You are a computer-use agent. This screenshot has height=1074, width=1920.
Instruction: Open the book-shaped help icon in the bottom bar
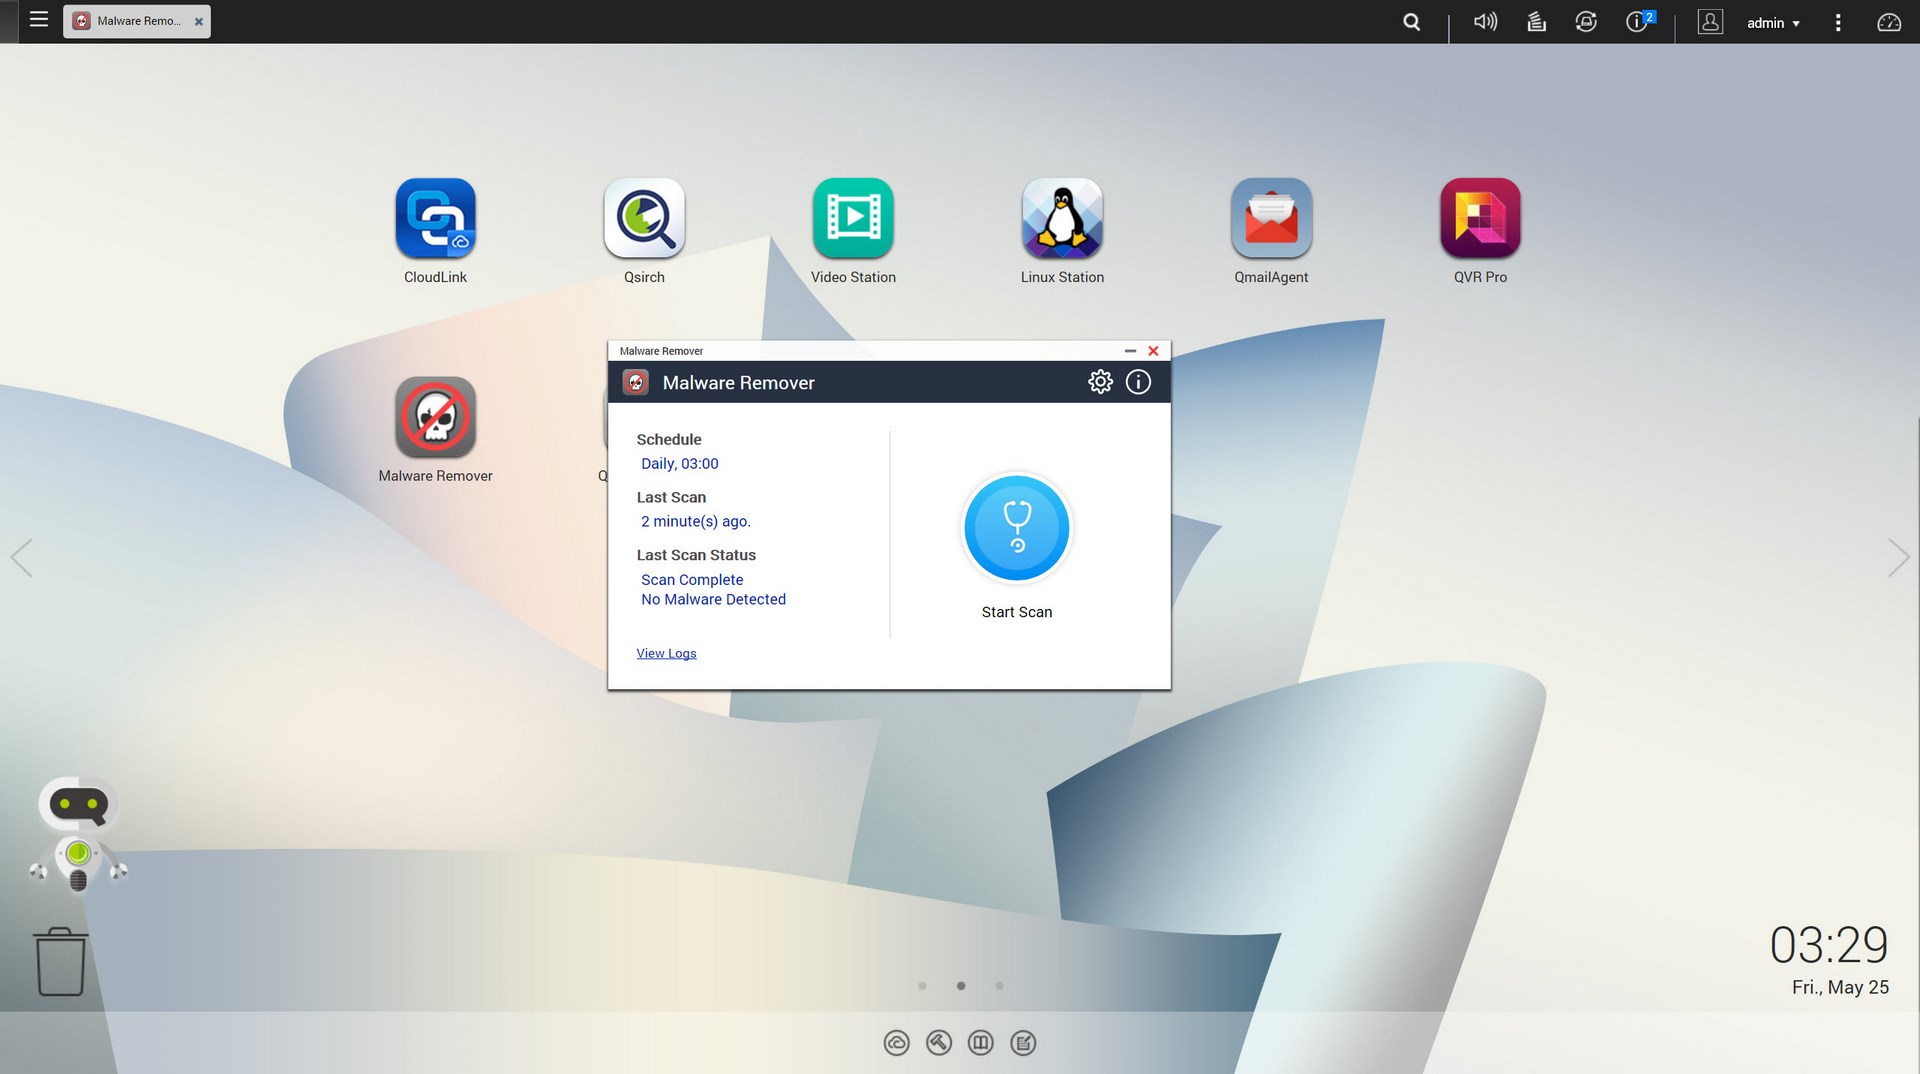click(981, 1043)
